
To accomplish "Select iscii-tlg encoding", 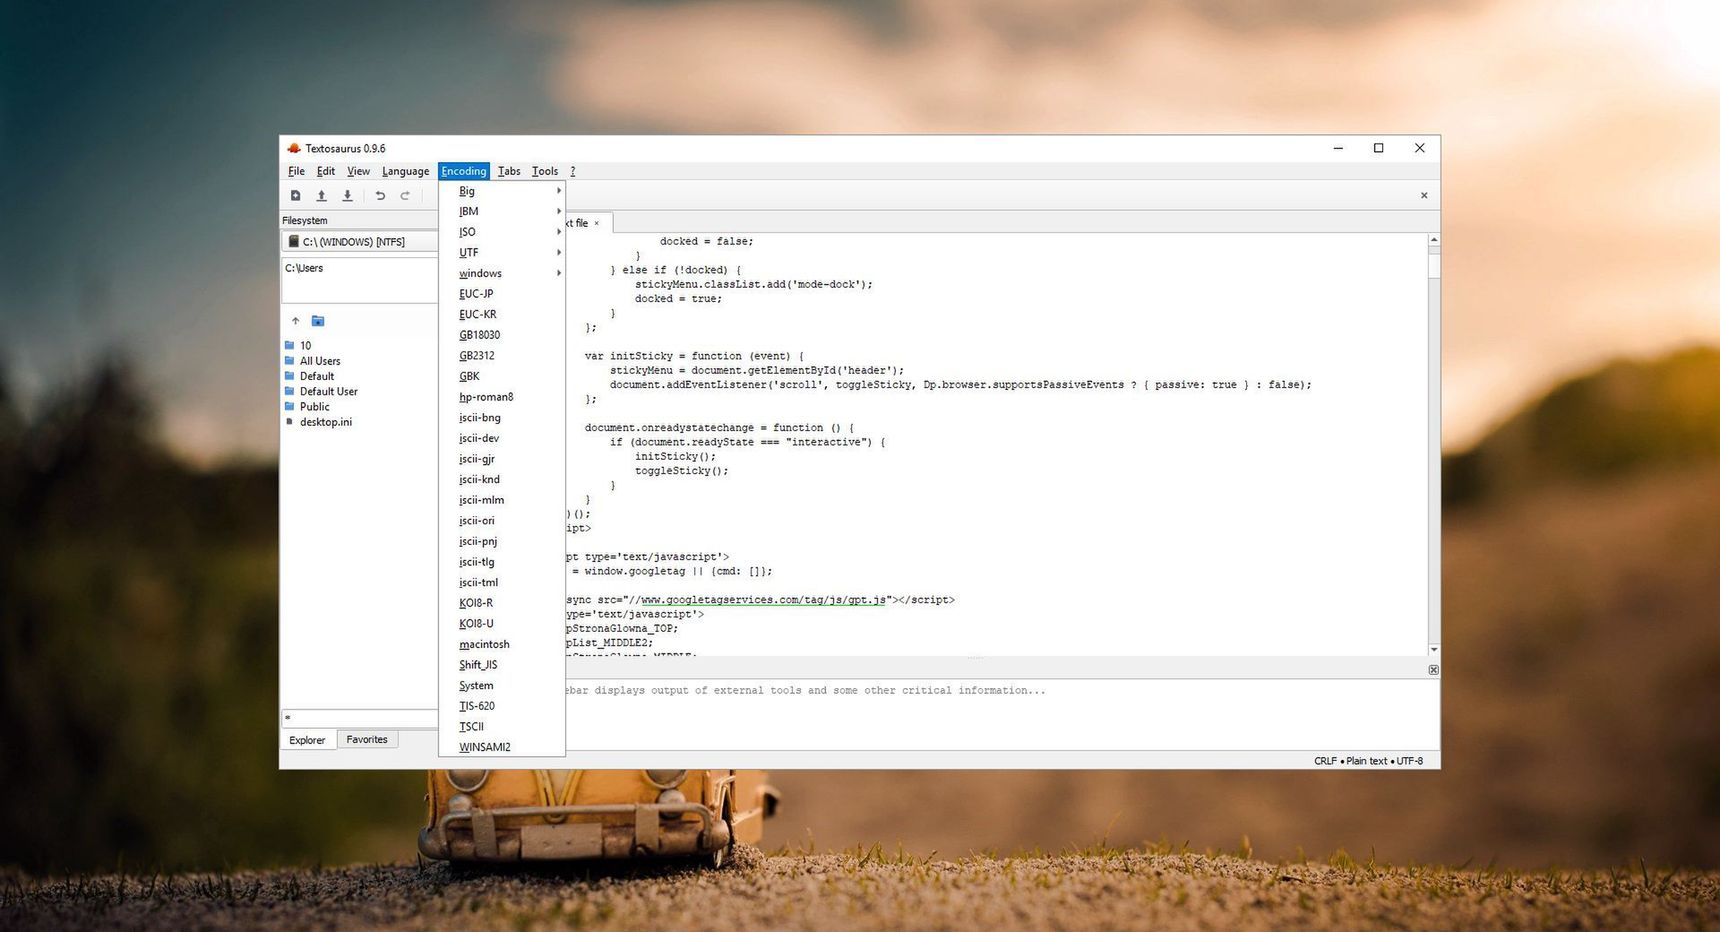I will pos(502,562).
